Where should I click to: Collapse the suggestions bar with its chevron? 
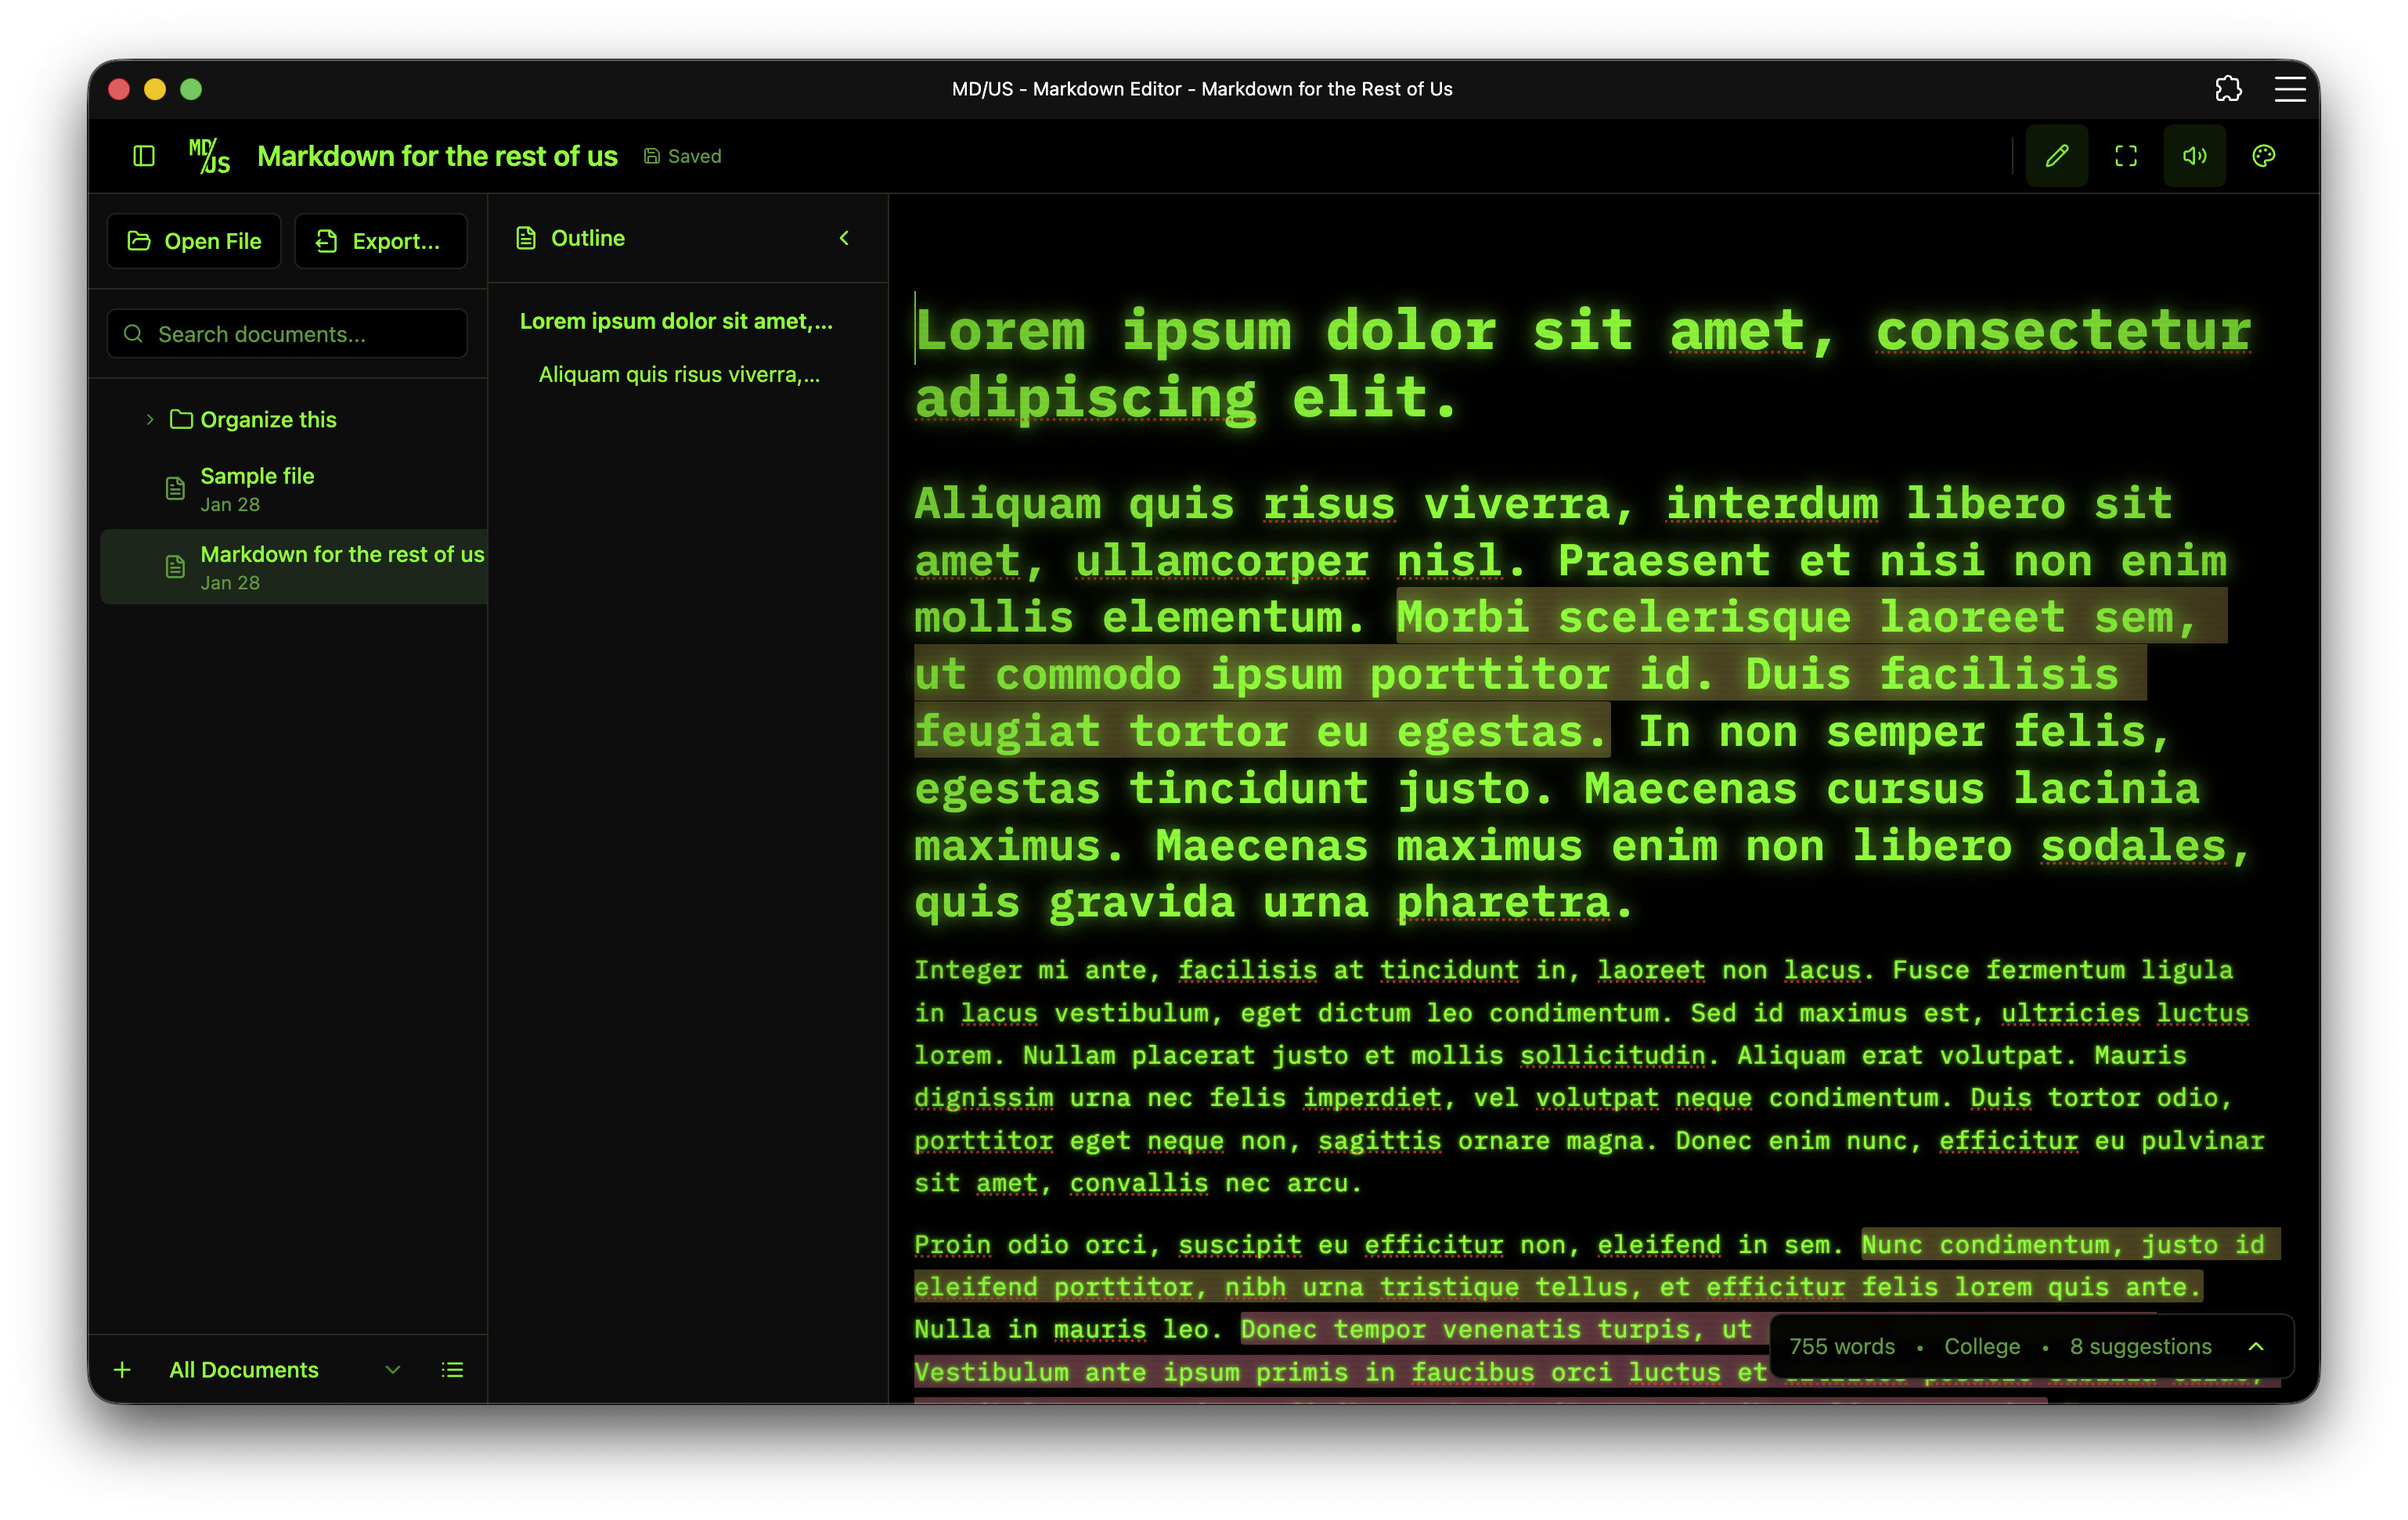coord(2257,1346)
